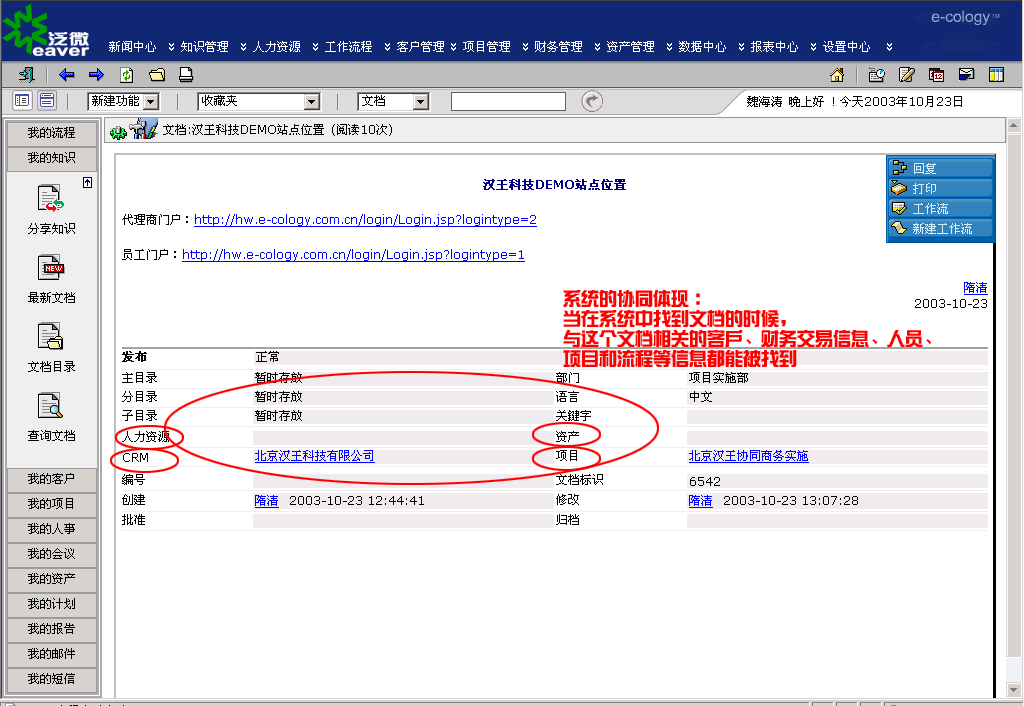Select 我的流程 sidebar tab

click(52, 133)
